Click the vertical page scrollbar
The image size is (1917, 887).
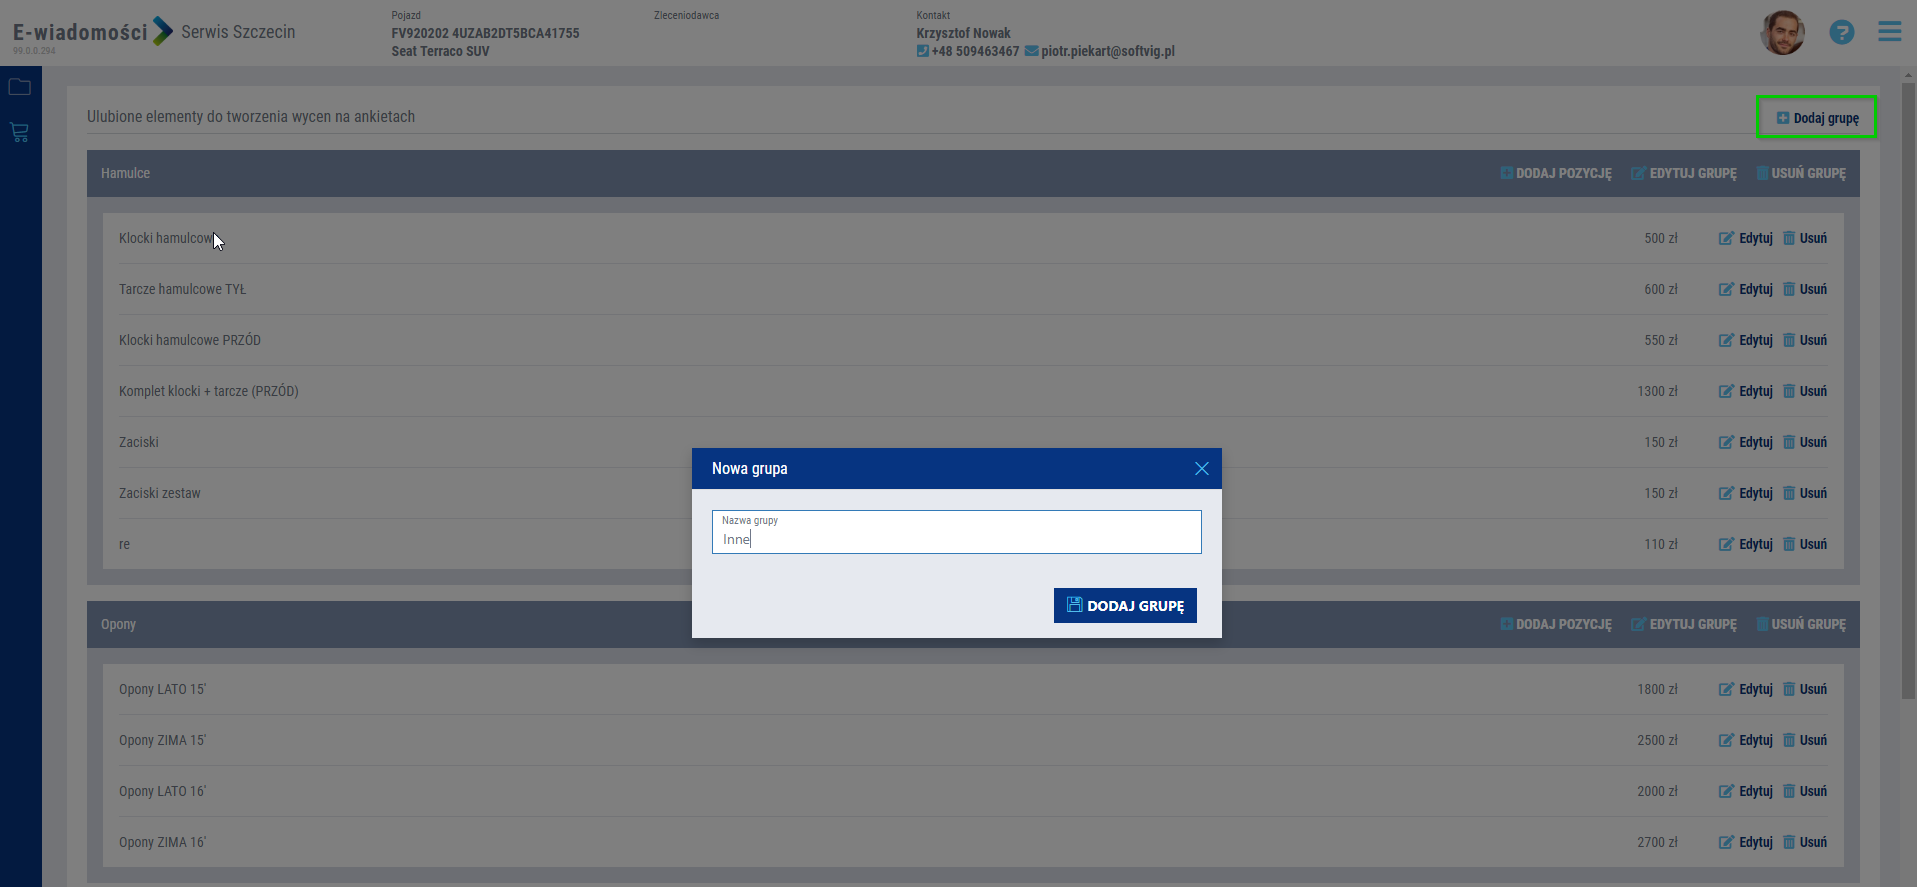click(x=1908, y=400)
